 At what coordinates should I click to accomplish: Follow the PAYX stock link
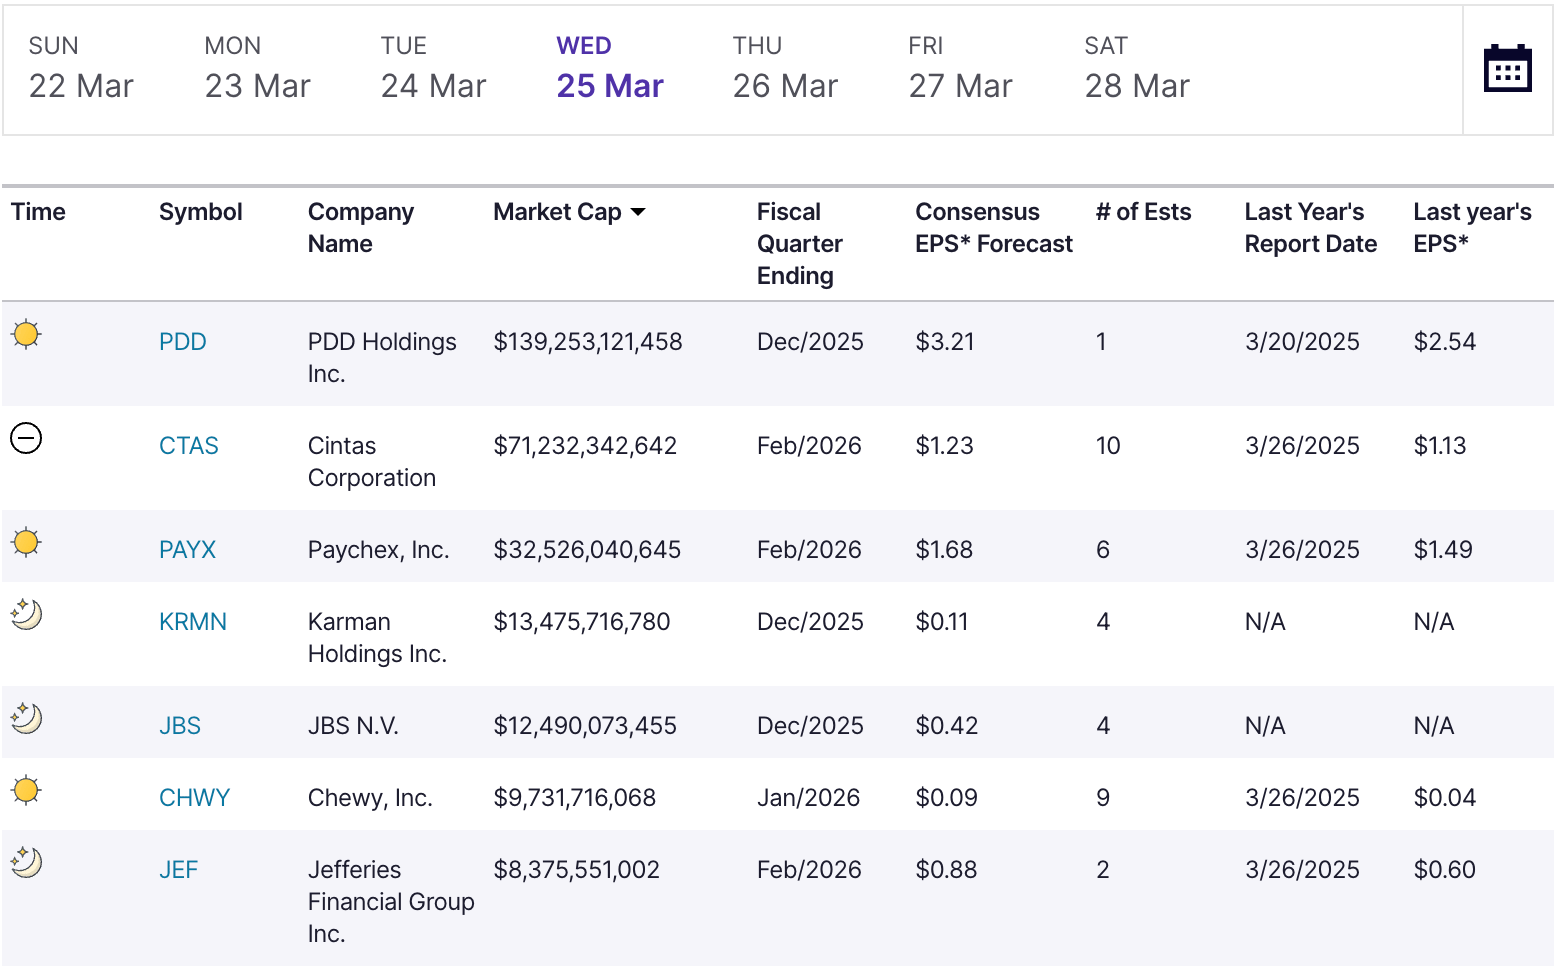[188, 550]
